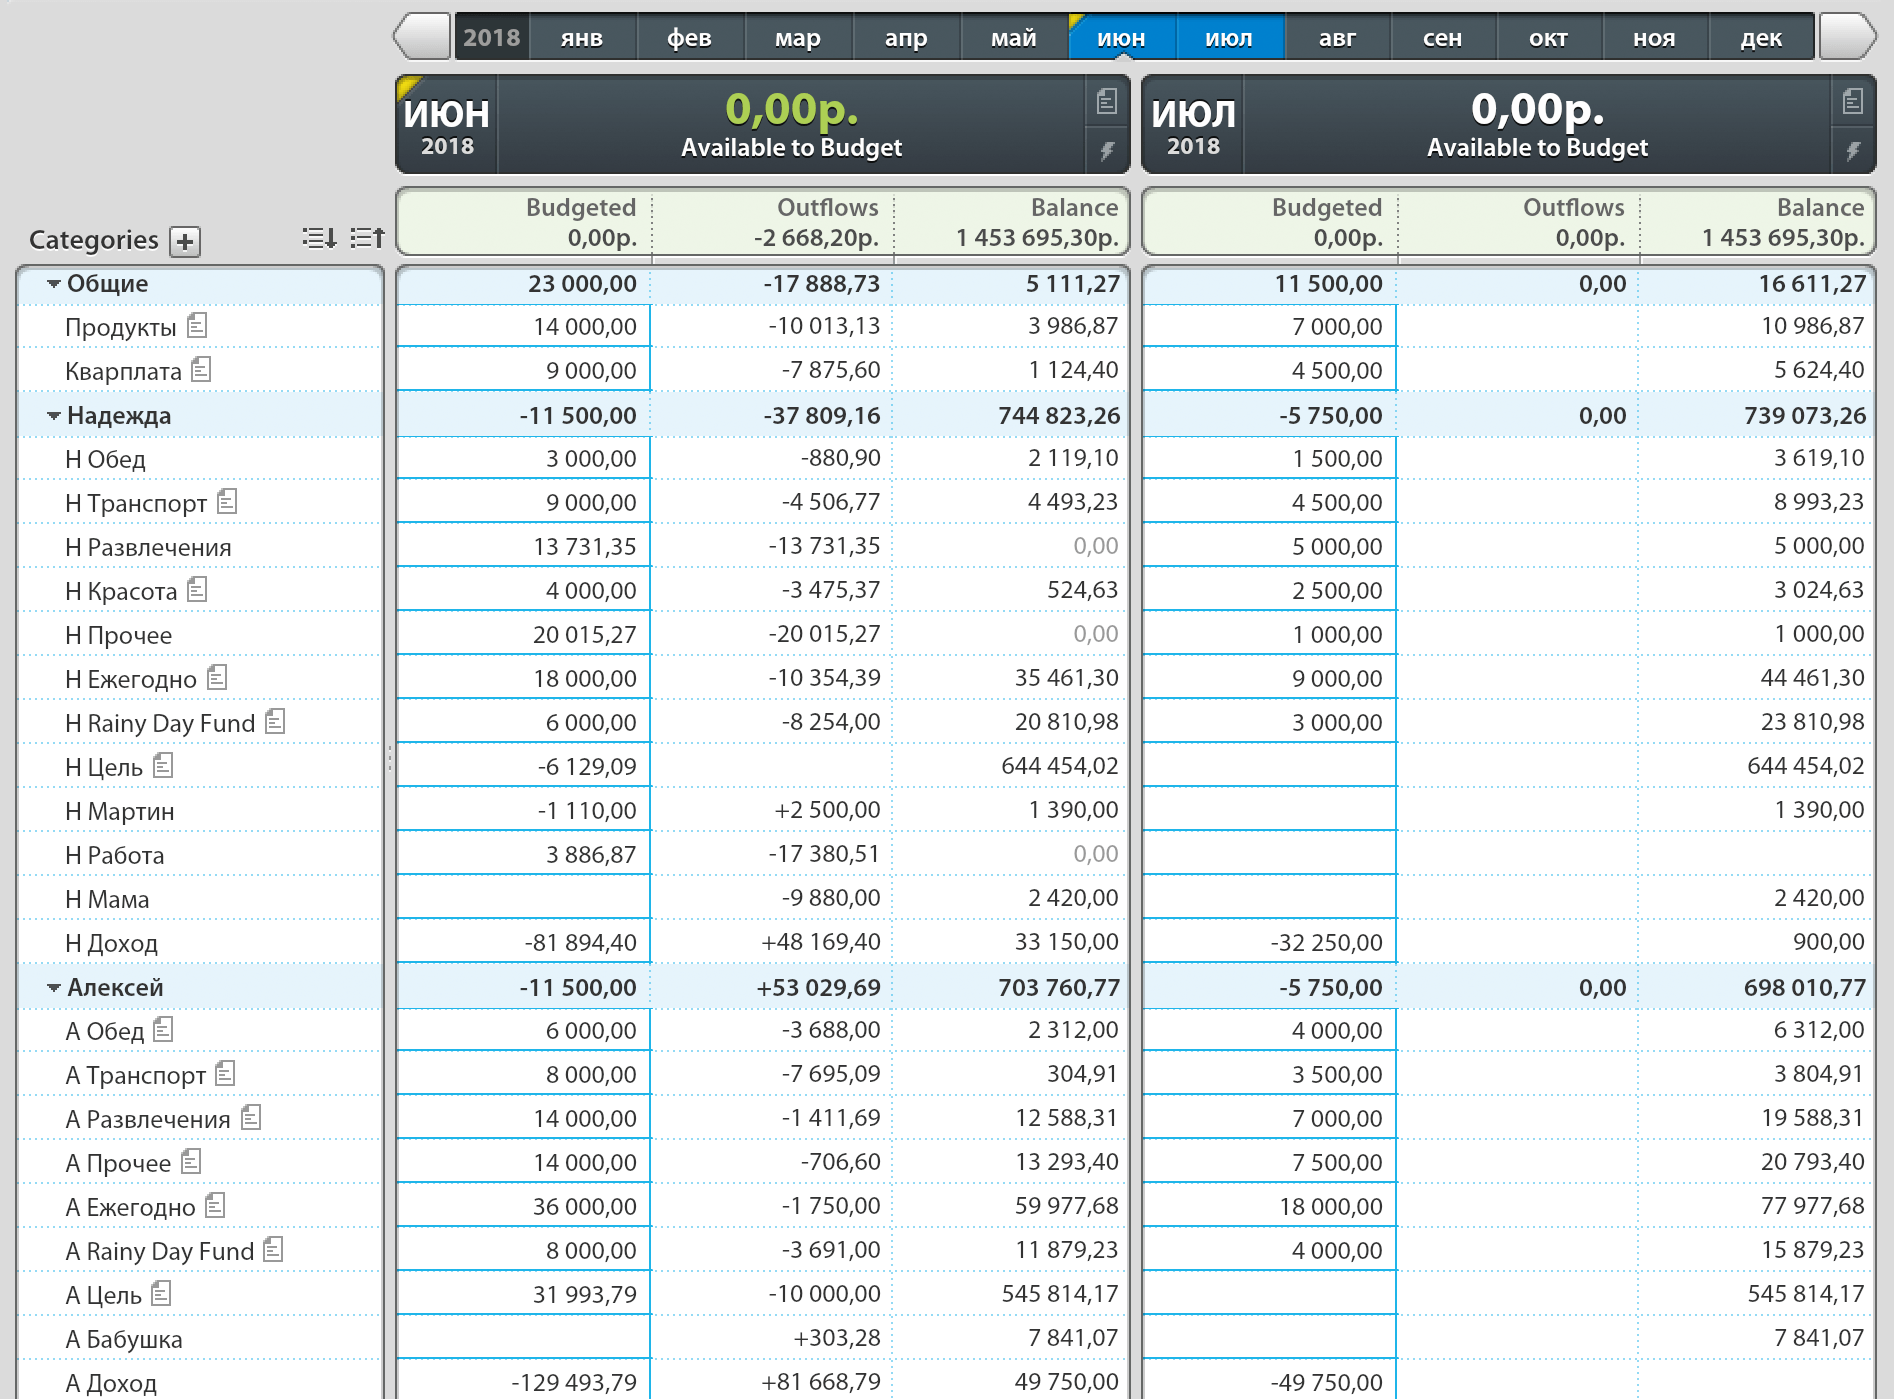Go to previous months with left arrow
Image resolution: width=1894 pixels, height=1399 pixels.
pos(422,37)
